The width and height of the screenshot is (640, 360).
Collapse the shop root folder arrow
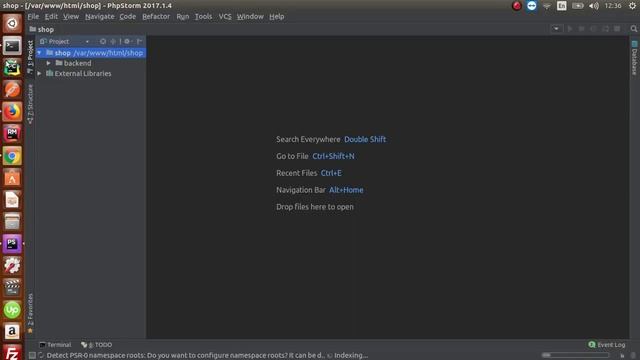tap(39, 53)
